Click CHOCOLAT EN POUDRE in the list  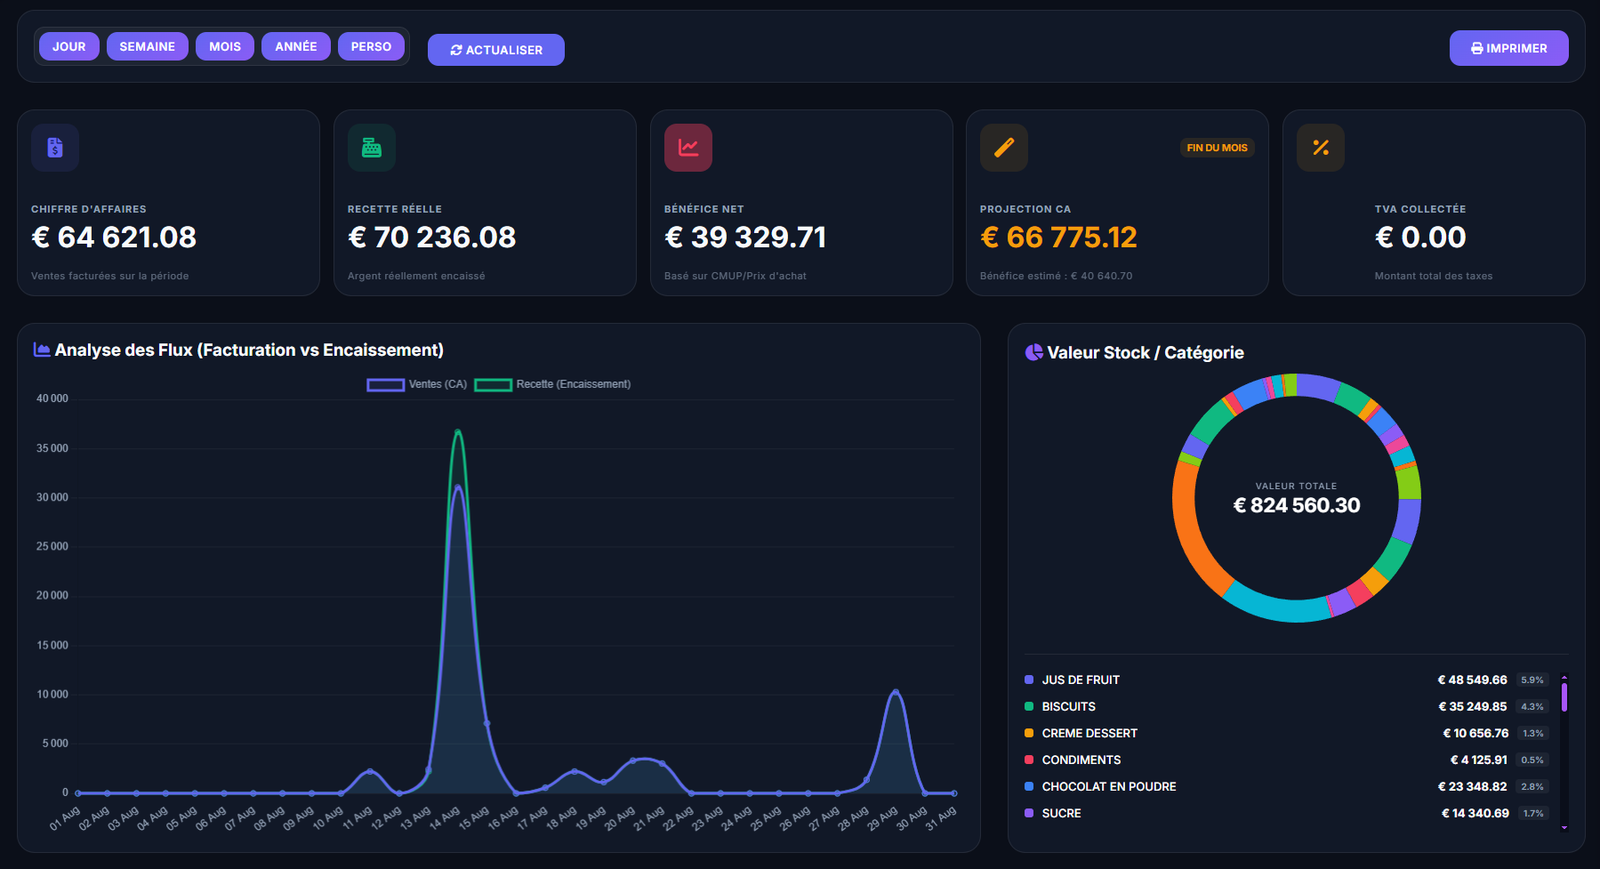tap(1286, 787)
